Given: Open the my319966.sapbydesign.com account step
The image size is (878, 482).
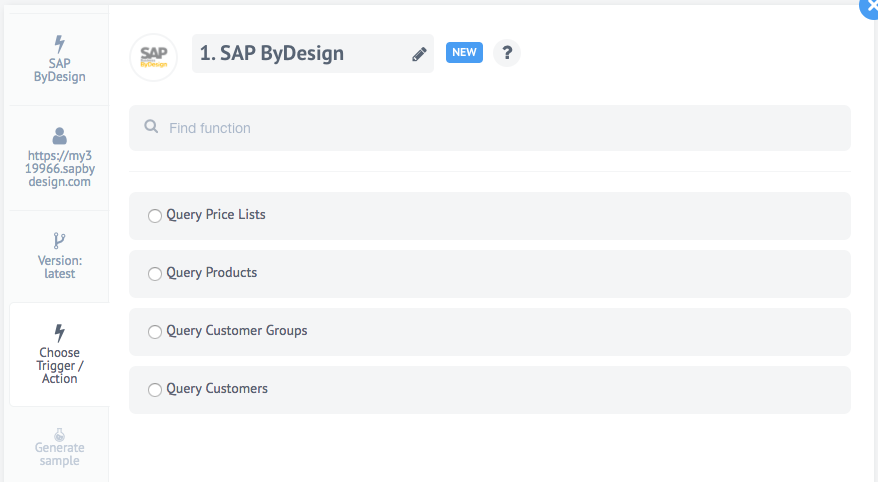Looking at the screenshot, I should 59,158.
